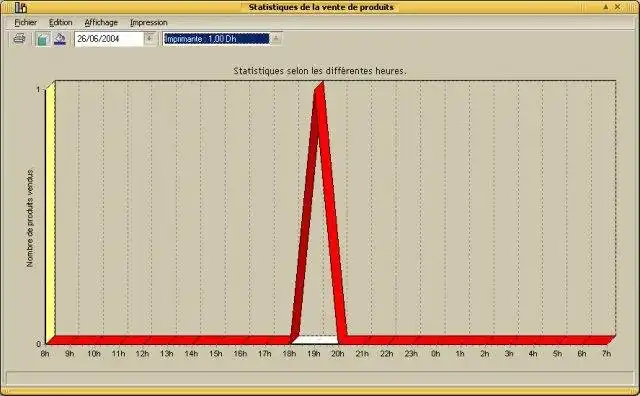Click the 20h axis label
Image resolution: width=640 pixels, height=396 pixels.
point(338,354)
